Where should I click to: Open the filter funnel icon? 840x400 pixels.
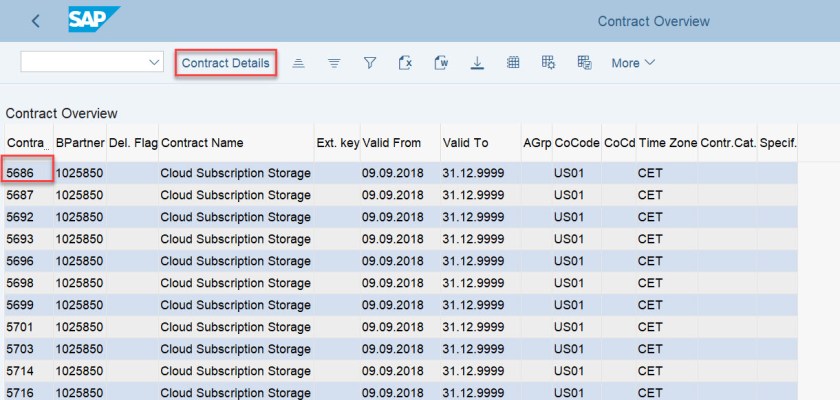tap(369, 63)
